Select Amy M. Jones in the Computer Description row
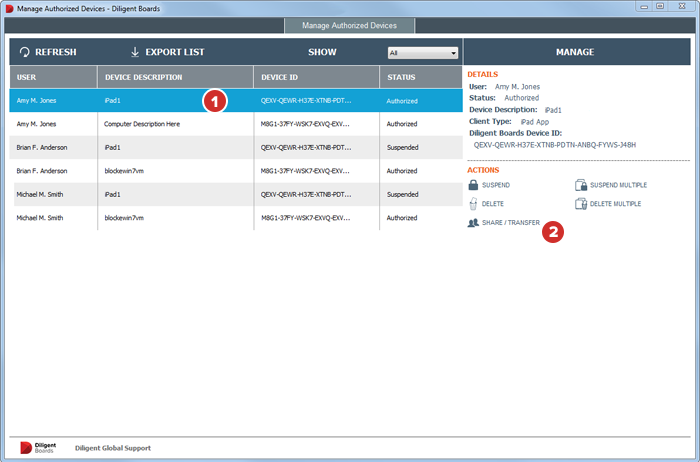This screenshot has height=462, width=700. 36,124
